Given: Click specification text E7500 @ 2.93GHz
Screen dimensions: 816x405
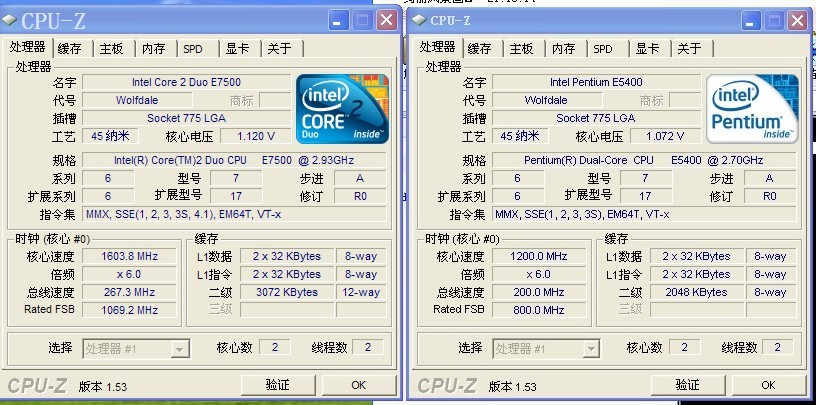Looking at the screenshot, I should tap(234, 160).
